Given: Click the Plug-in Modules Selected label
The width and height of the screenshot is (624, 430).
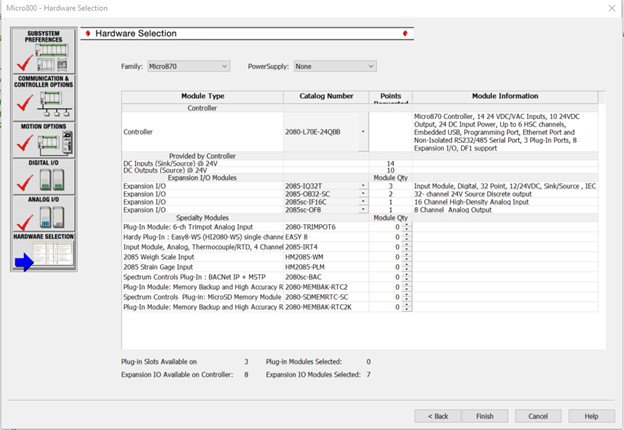Looking at the screenshot, I should 304,362.
